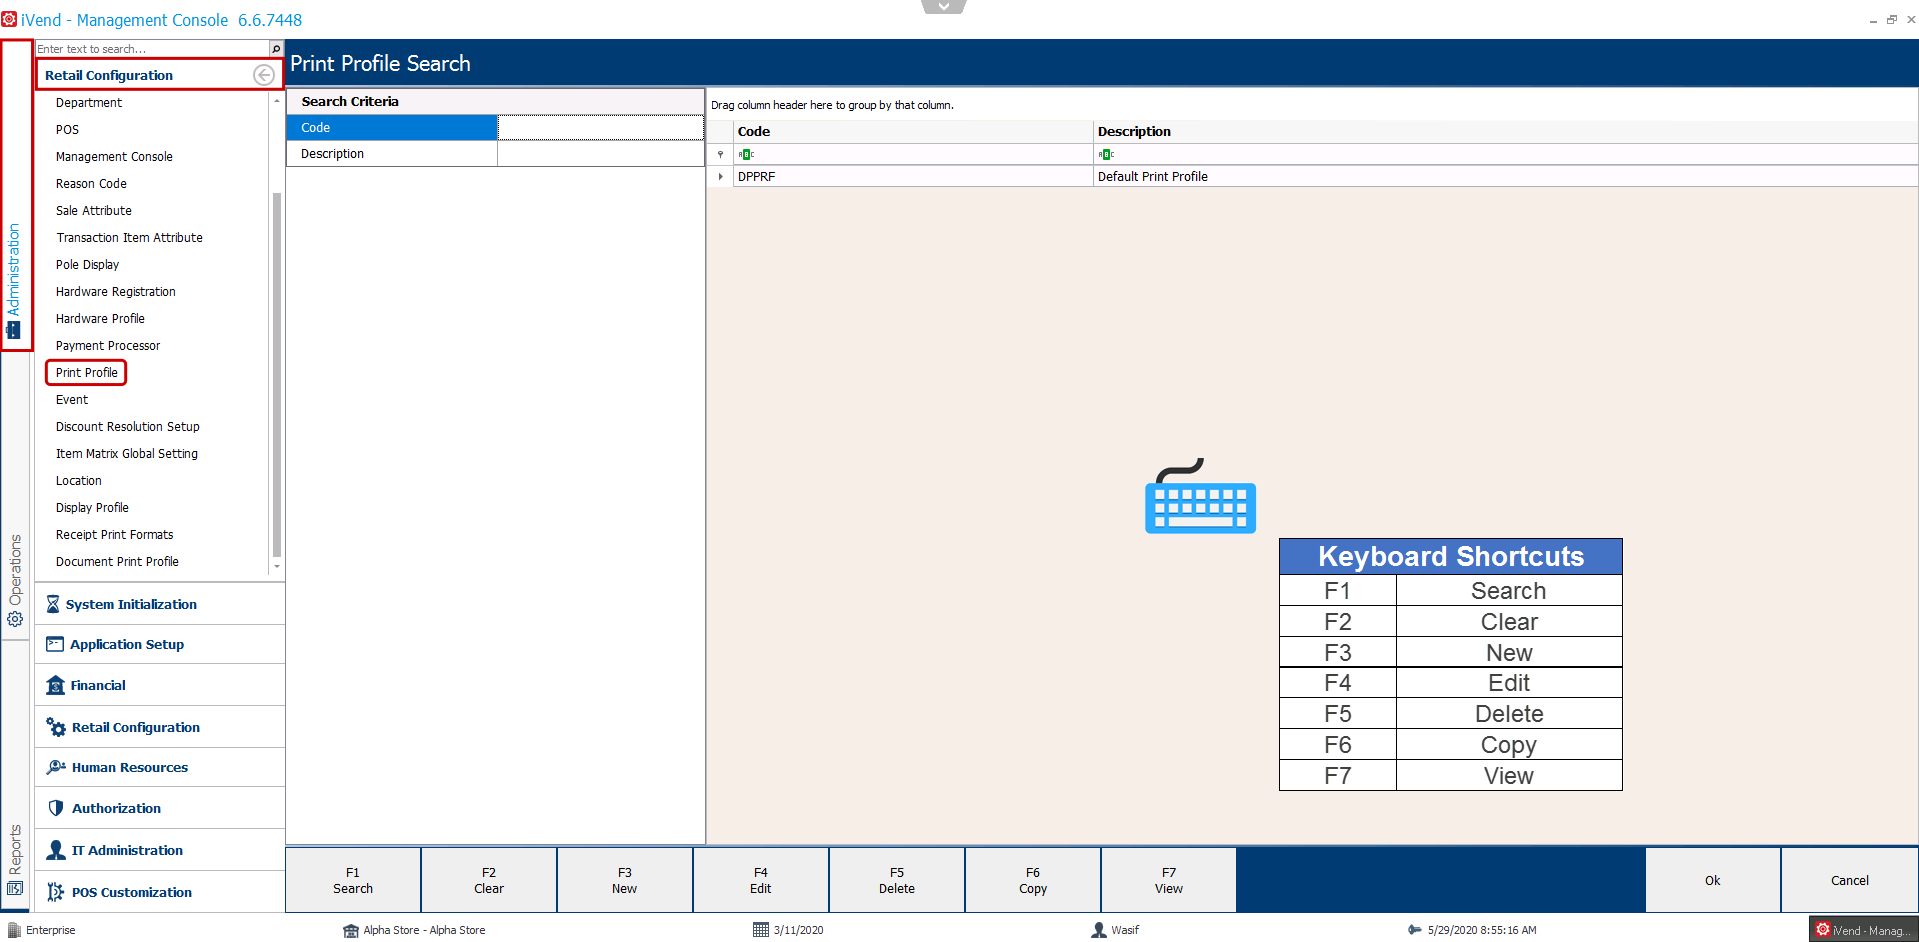1919x942 pixels.
Task: Click the F2 Clear button
Action: [489, 880]
